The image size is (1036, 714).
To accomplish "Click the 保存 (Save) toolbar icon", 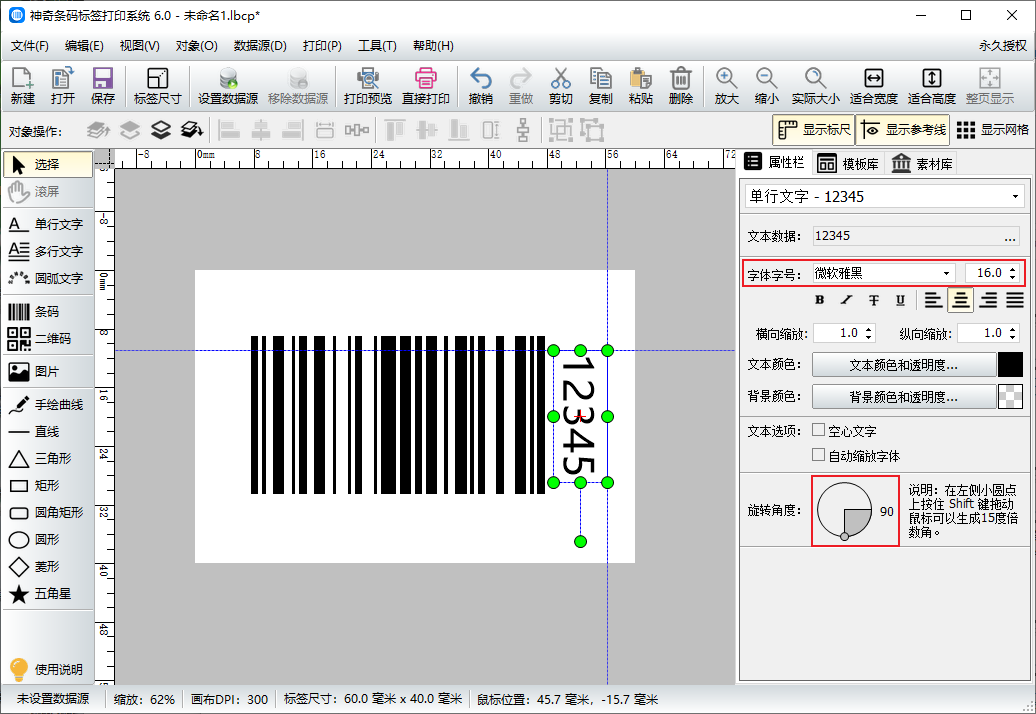I will [x=102, y=86].
